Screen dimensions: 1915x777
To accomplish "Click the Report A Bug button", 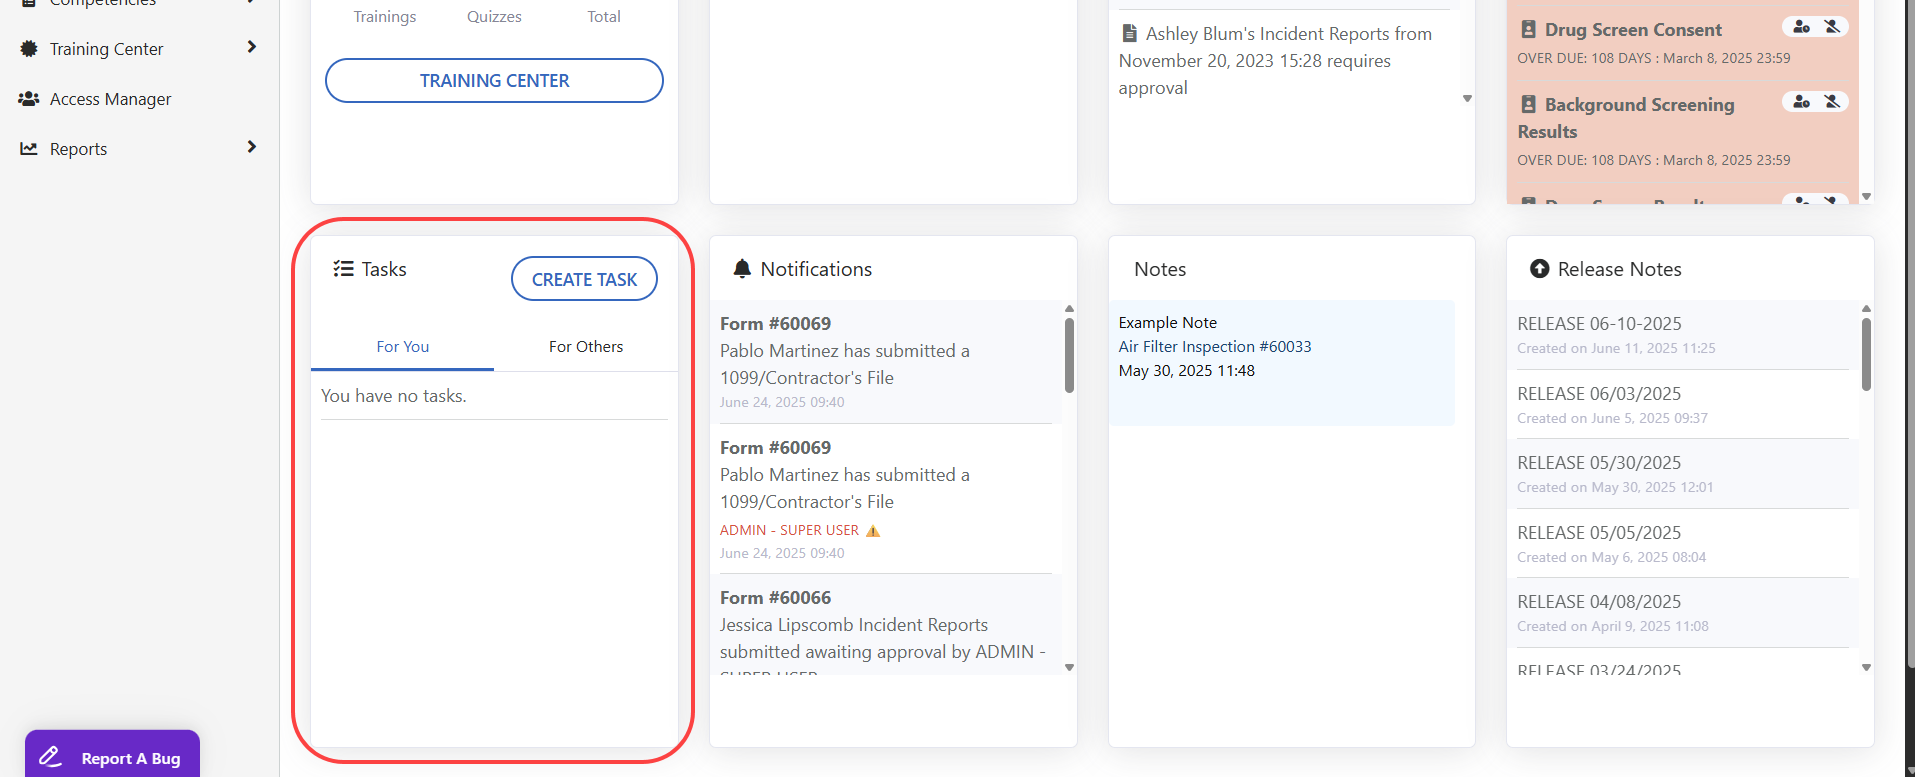I will coord(112,757).
